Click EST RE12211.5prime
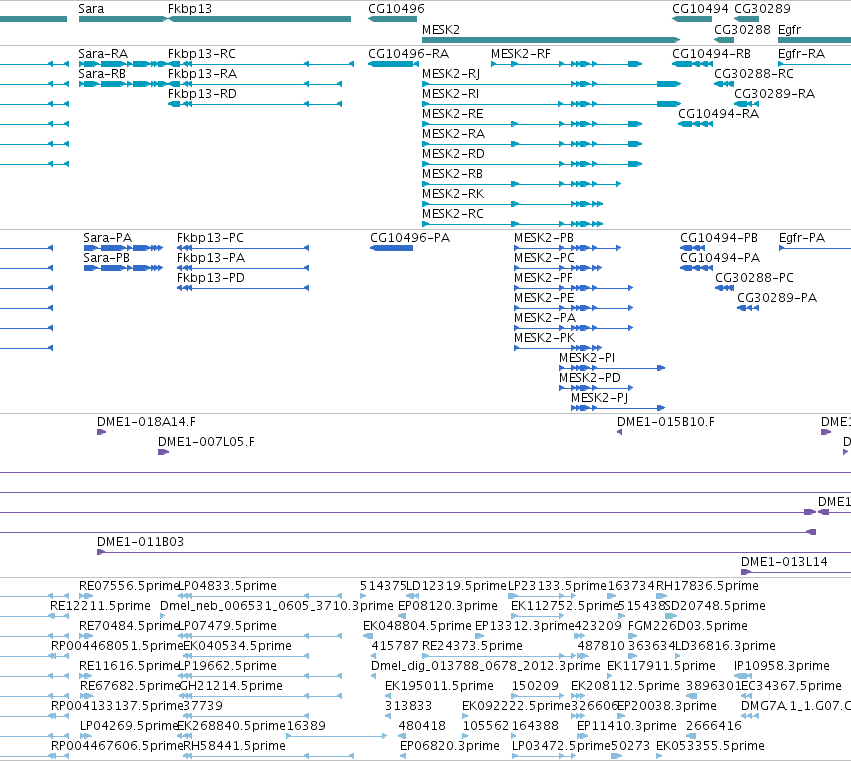 (x=100, y=606)
